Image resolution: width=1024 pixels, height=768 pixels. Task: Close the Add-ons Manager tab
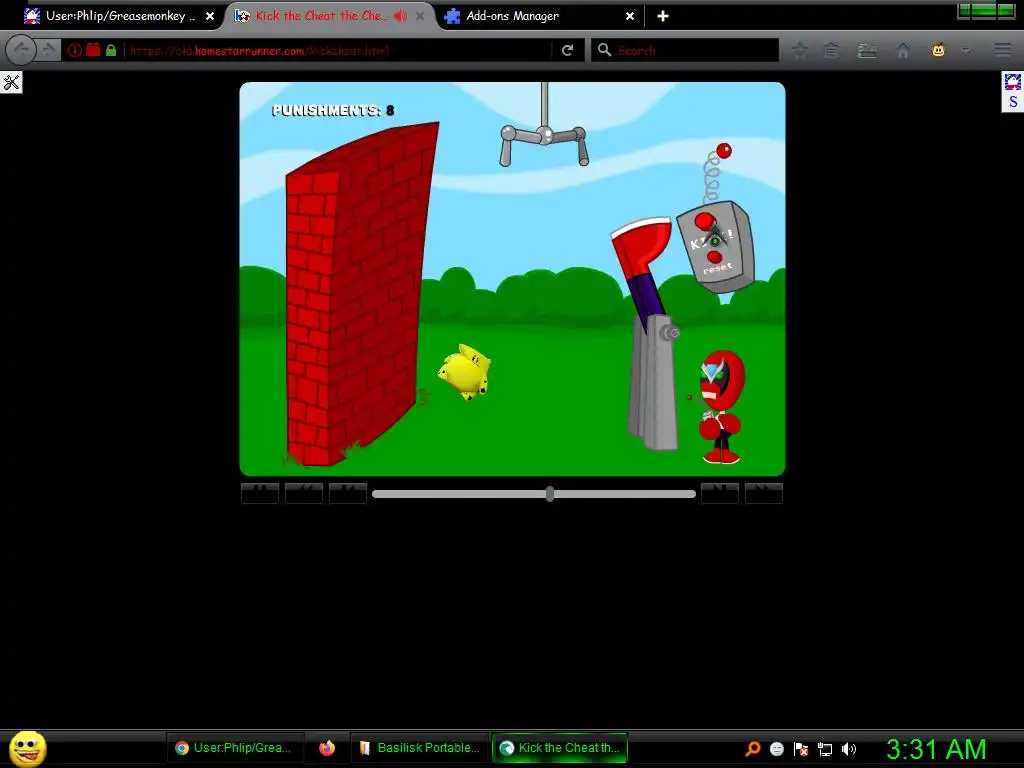point(630,16)
